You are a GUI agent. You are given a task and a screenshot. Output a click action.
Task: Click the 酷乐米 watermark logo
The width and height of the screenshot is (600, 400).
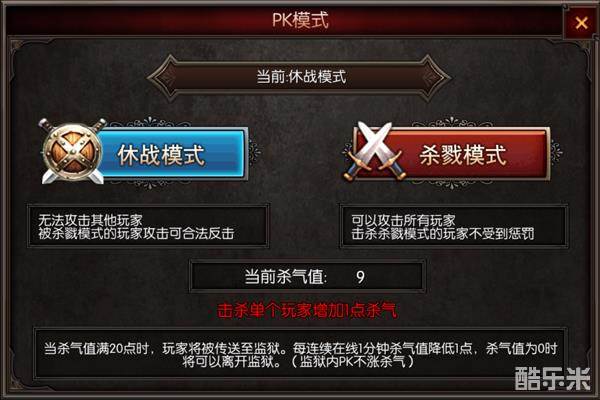click(x=553, y=379)
